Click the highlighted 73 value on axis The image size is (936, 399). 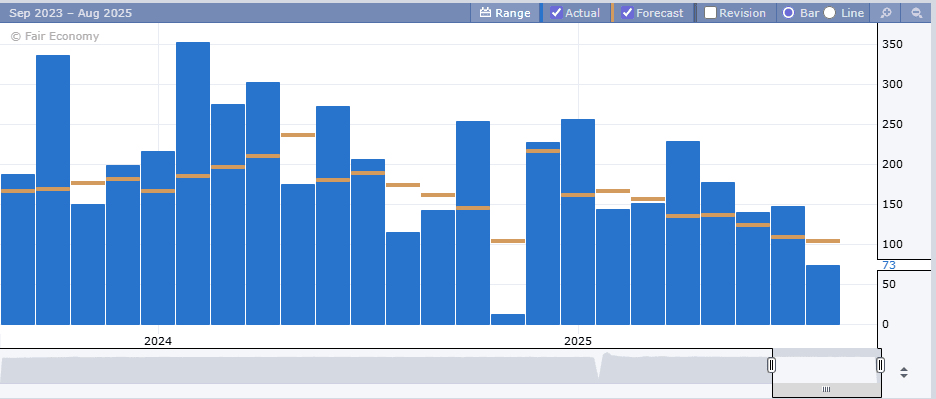click(x=889, y=265)
